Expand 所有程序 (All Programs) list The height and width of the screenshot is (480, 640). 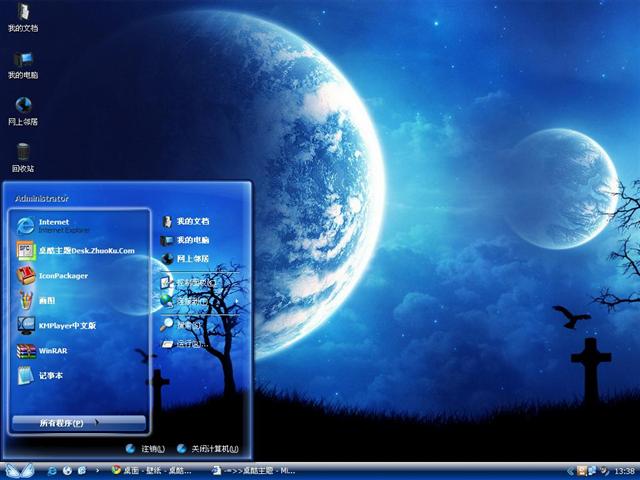click(x=78, y=423)
